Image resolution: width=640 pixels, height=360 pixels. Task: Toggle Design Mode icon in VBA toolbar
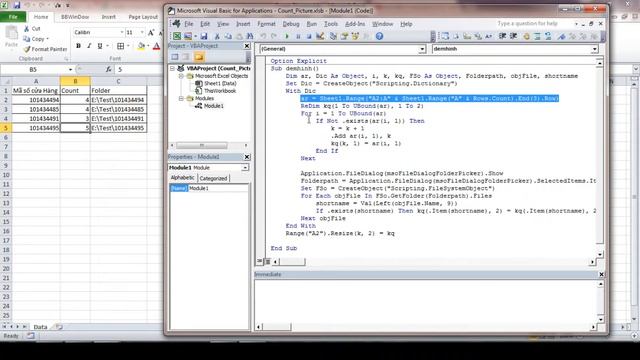pyautogui.click(x=320, y=36)
